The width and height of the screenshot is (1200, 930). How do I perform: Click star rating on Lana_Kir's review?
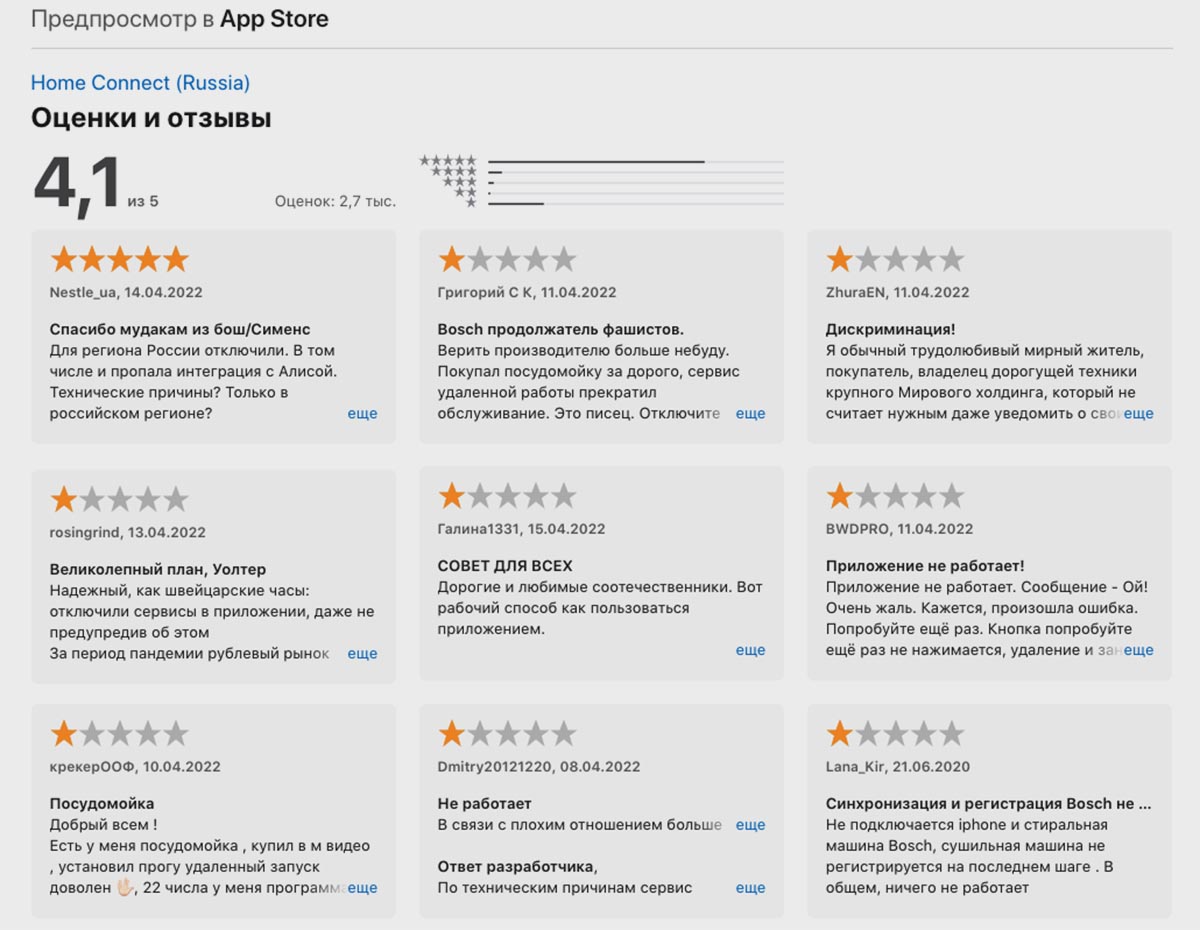click(895, 734)
